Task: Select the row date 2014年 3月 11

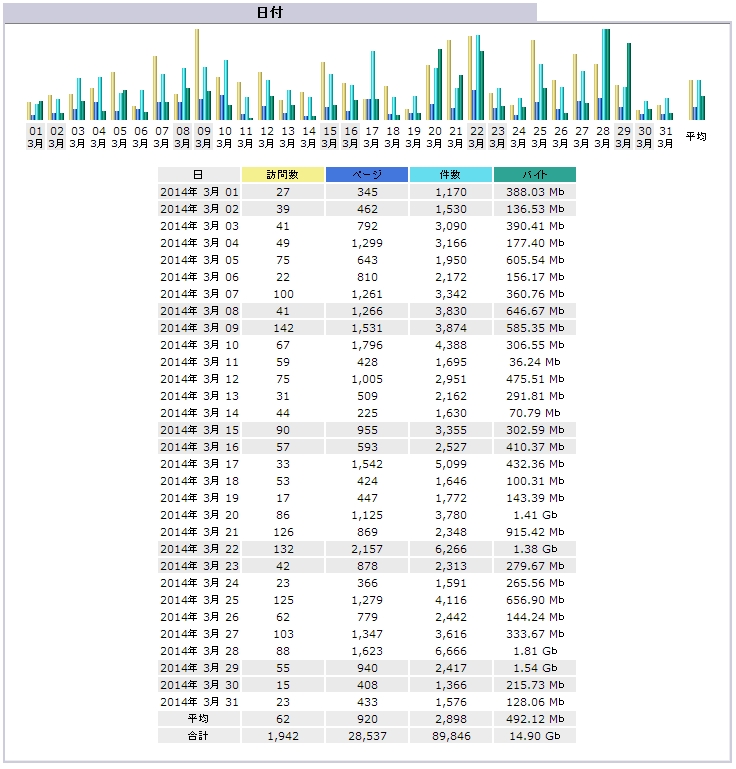Action: point(199,362)
